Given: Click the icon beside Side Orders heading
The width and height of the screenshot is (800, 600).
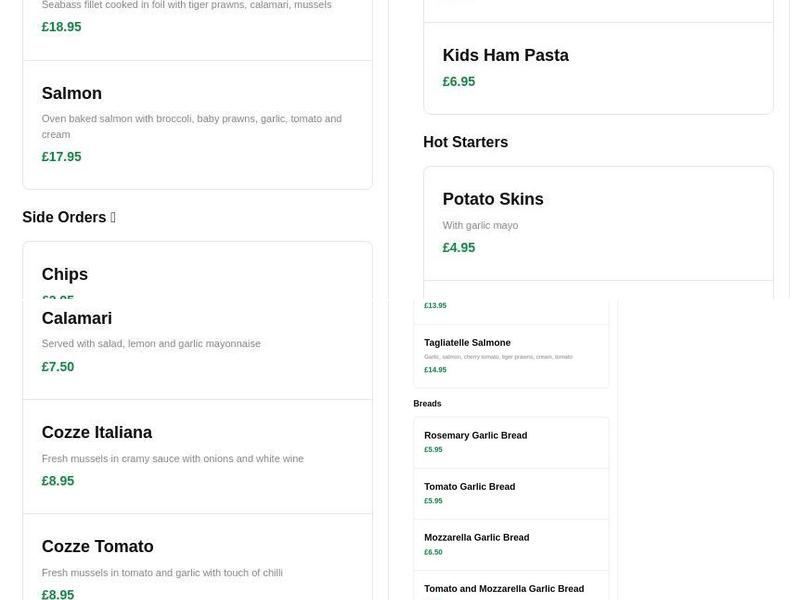Looking at the screenshot, I should point(113,216).
